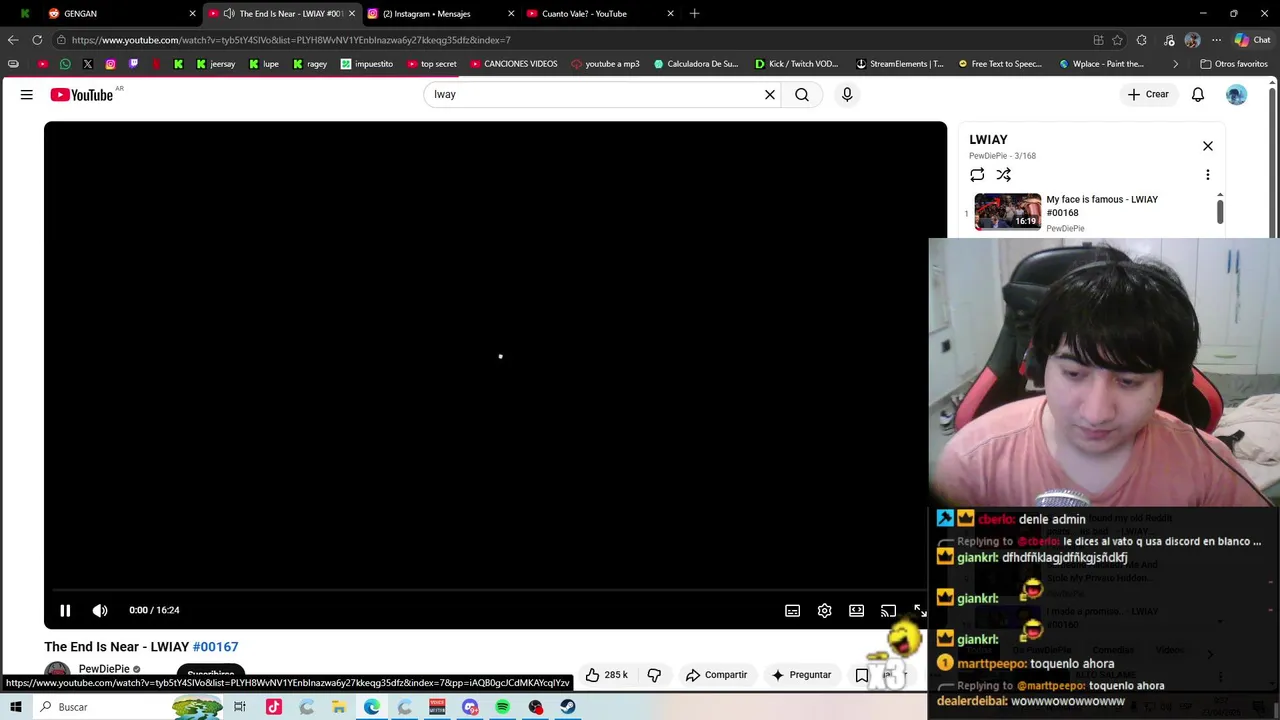1280x720 pixels.
Task: Switch to the Cuanto Vale? YouTube tab
Action: (600, 13)
